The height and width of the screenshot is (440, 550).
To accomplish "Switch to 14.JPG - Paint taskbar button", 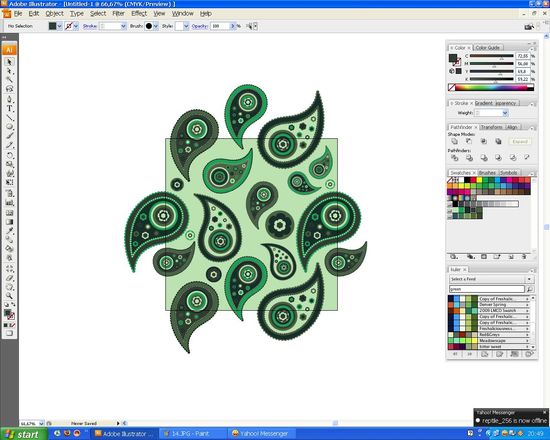I will pos(192,434).
